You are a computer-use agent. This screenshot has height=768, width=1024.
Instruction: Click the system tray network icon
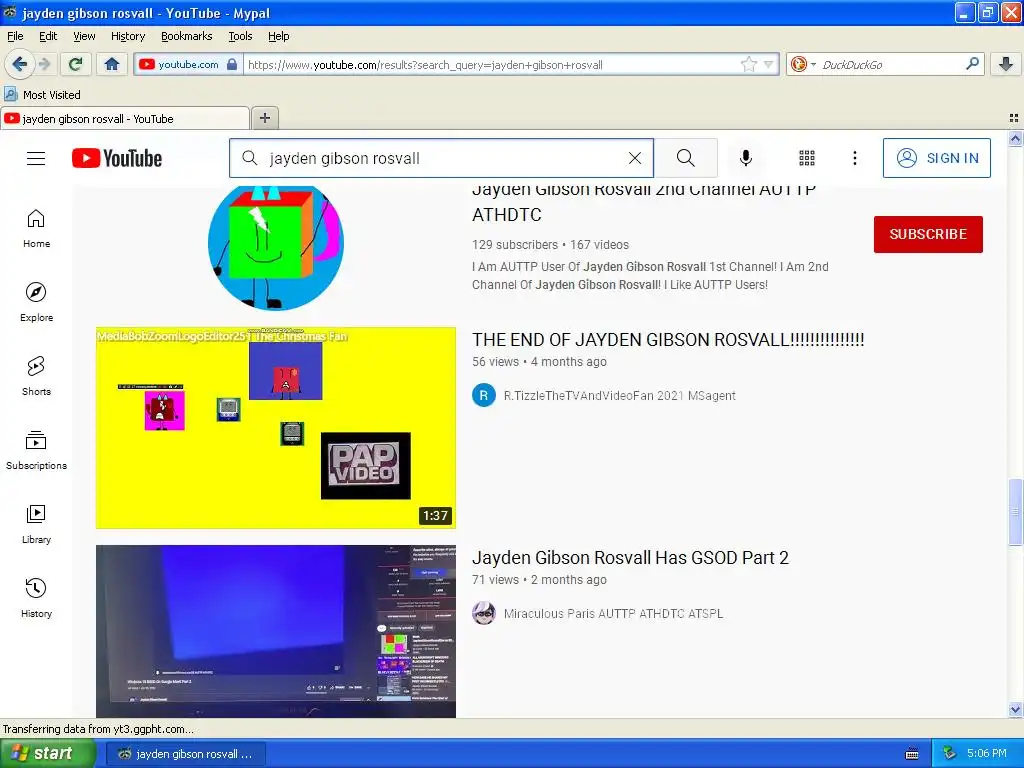point(949,753)
